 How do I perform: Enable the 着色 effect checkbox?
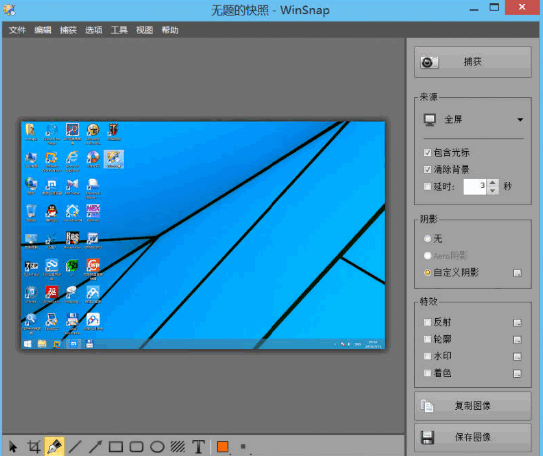(x=427, y=373)
